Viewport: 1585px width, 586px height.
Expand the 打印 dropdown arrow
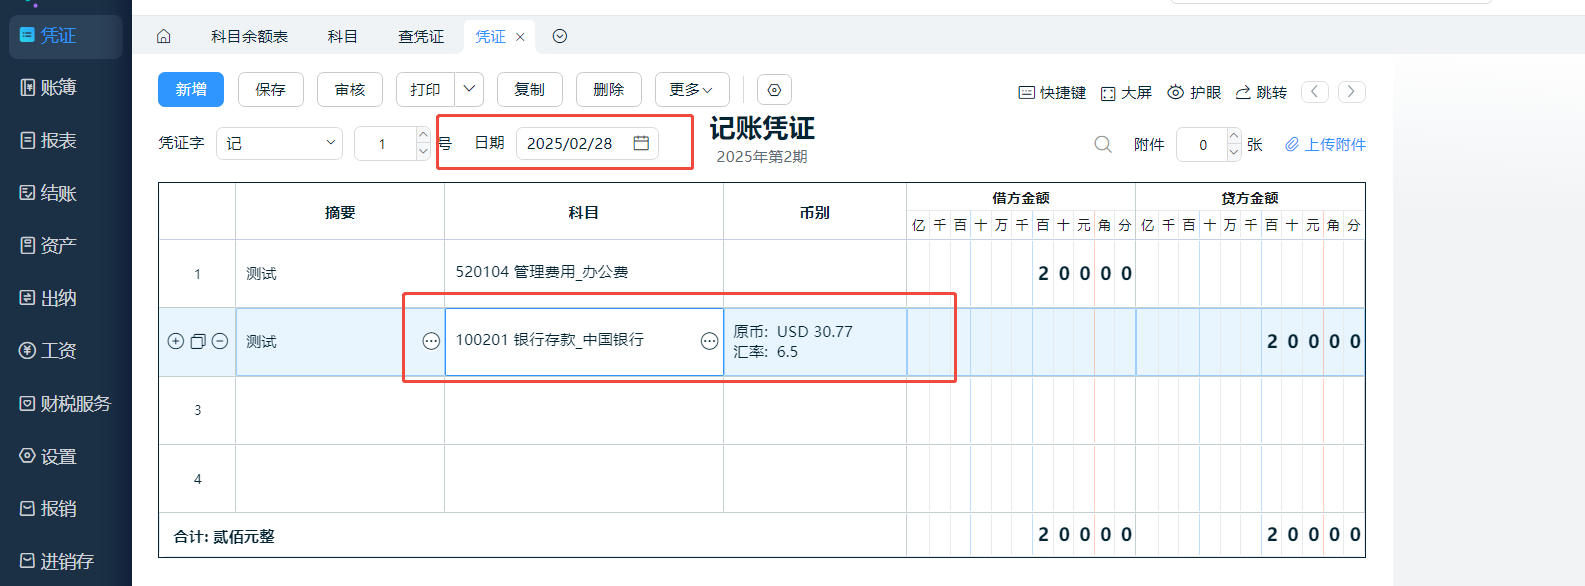coord(469,90)
